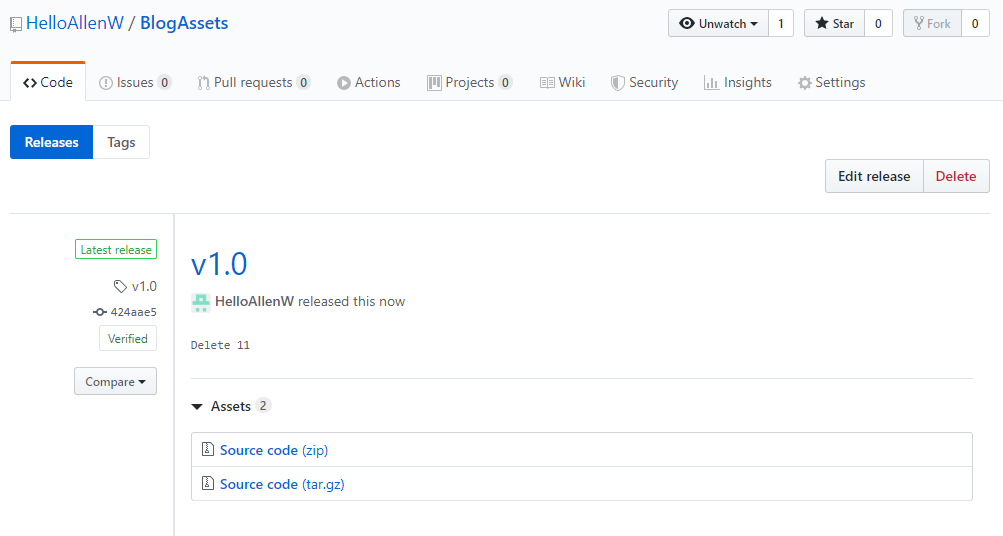Image resolution: width=1003 pixels, height=536 pixels.
Task: Open the Compare dropdown
Action: 115,382
